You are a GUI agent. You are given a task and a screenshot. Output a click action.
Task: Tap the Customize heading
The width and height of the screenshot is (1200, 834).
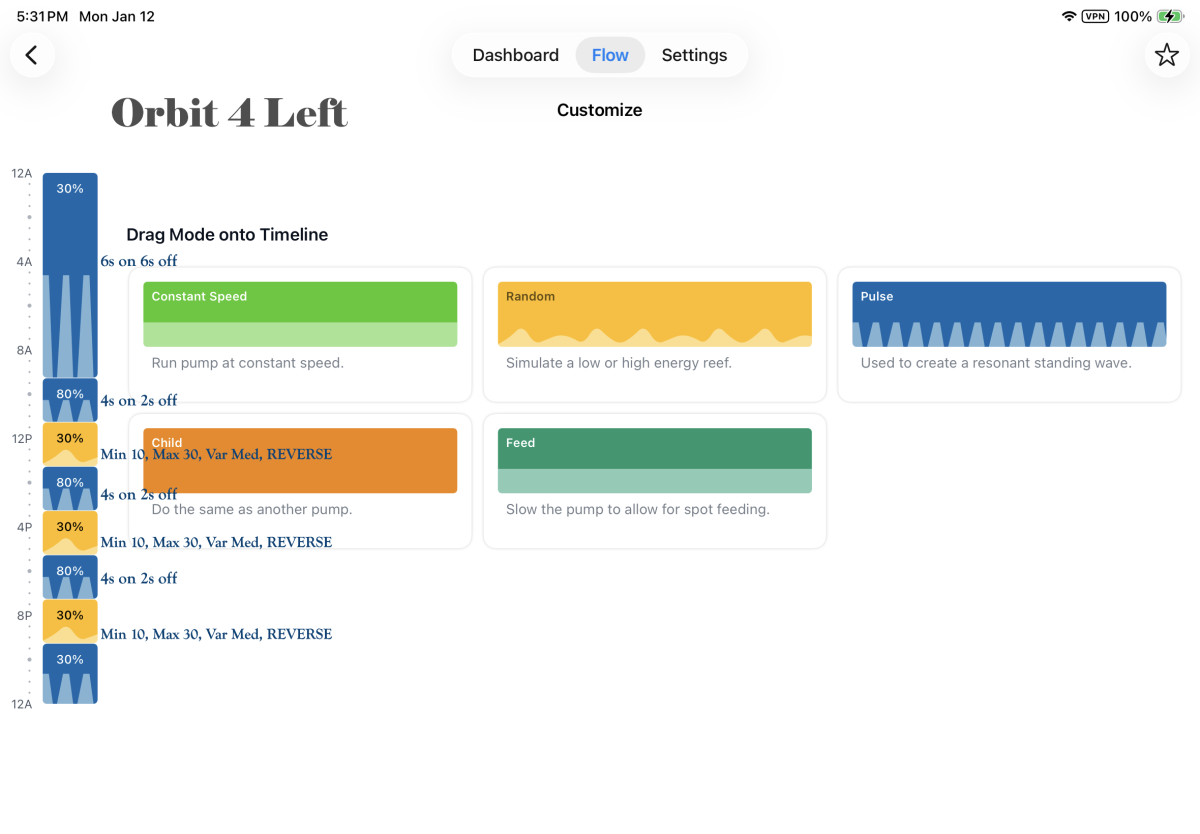pyautogui.click(x=600, y=110)
